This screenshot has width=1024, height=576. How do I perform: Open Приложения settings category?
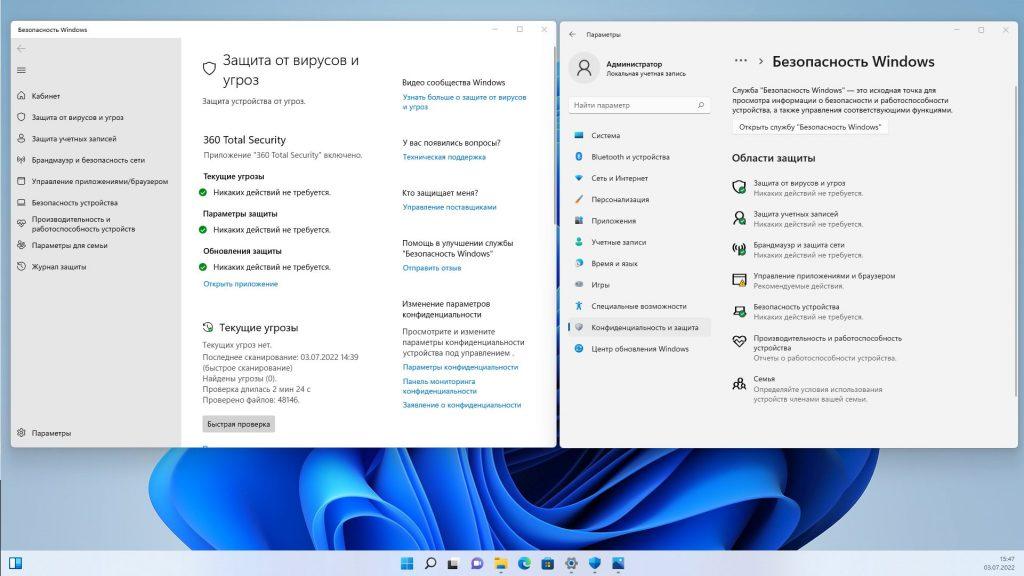pyautogui.click(x=639, y=221)
